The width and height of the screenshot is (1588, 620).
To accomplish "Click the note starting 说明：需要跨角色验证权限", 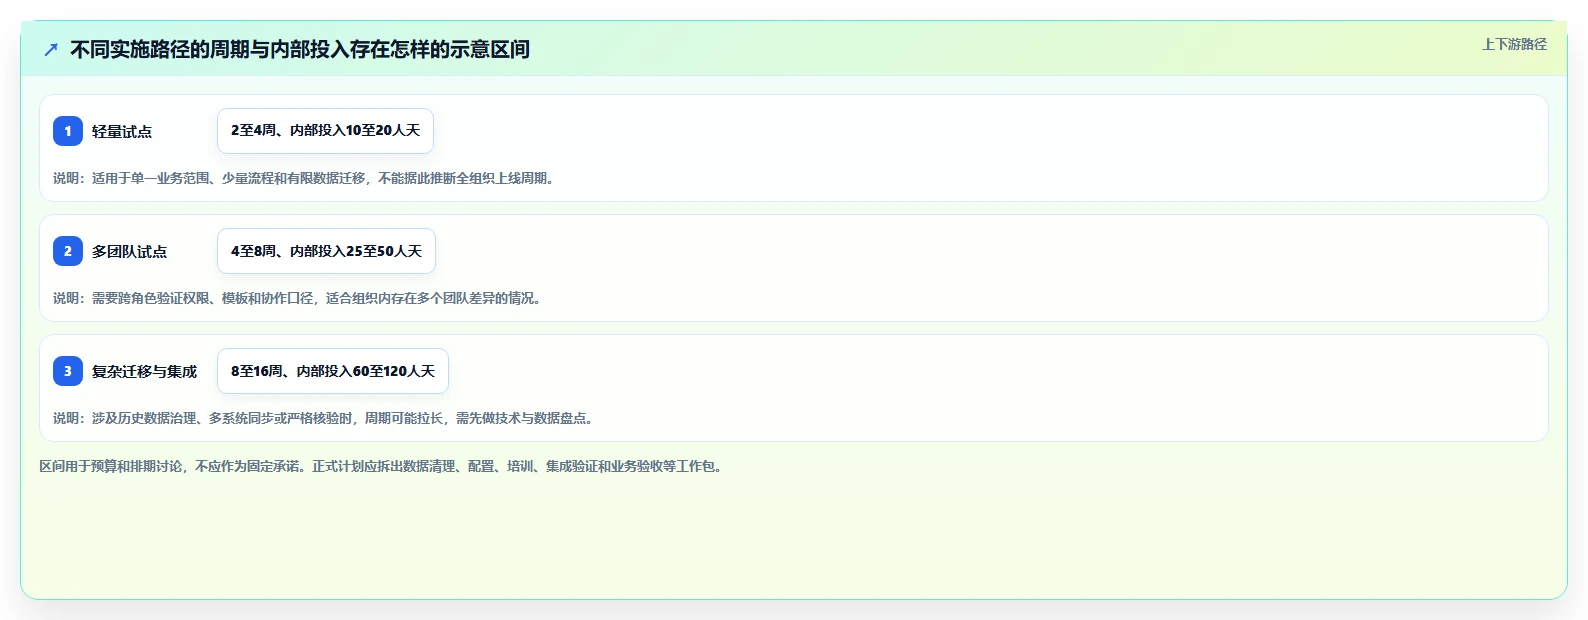I will (x=299, y=298).
